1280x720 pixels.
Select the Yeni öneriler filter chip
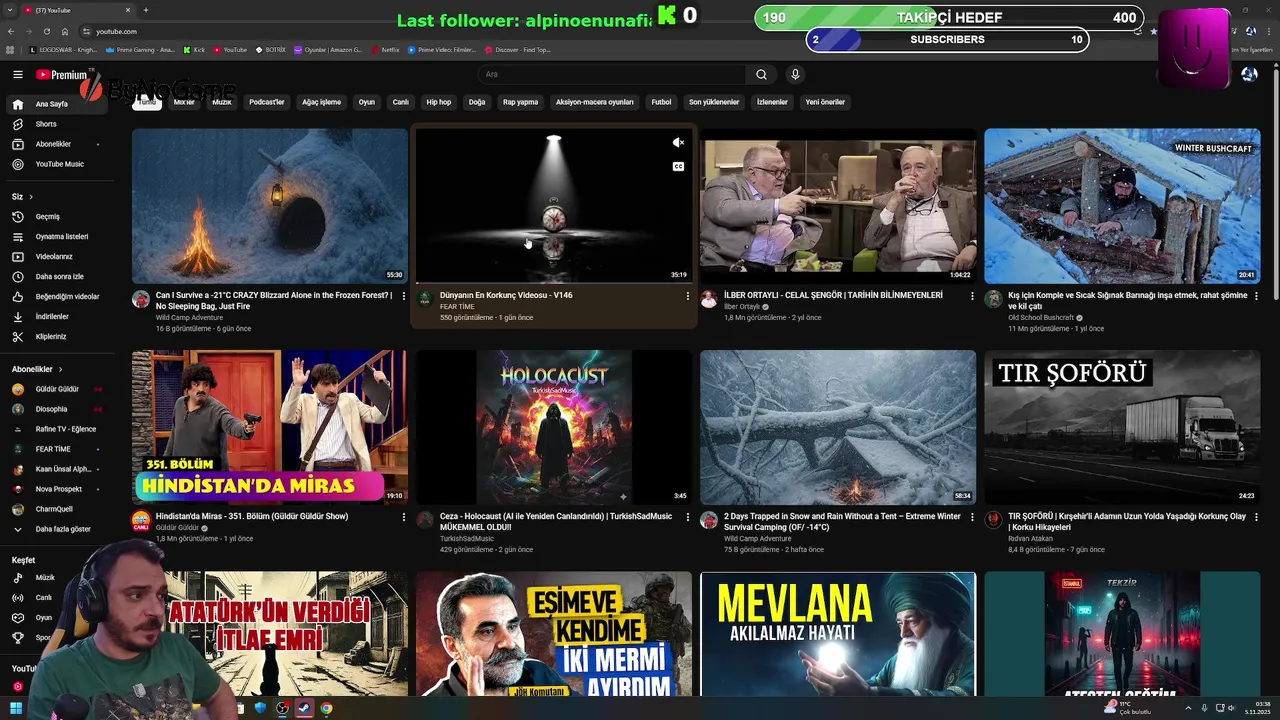(x=825, y=102)
